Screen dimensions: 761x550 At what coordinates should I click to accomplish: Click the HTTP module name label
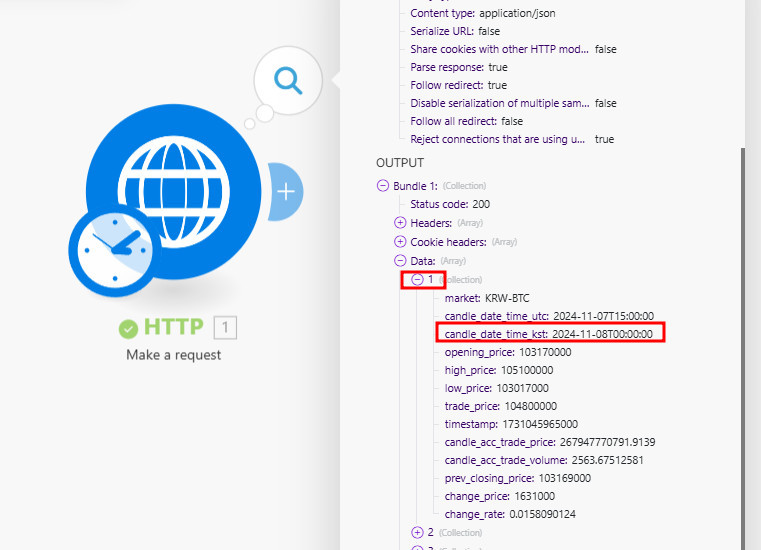(173, 327)
